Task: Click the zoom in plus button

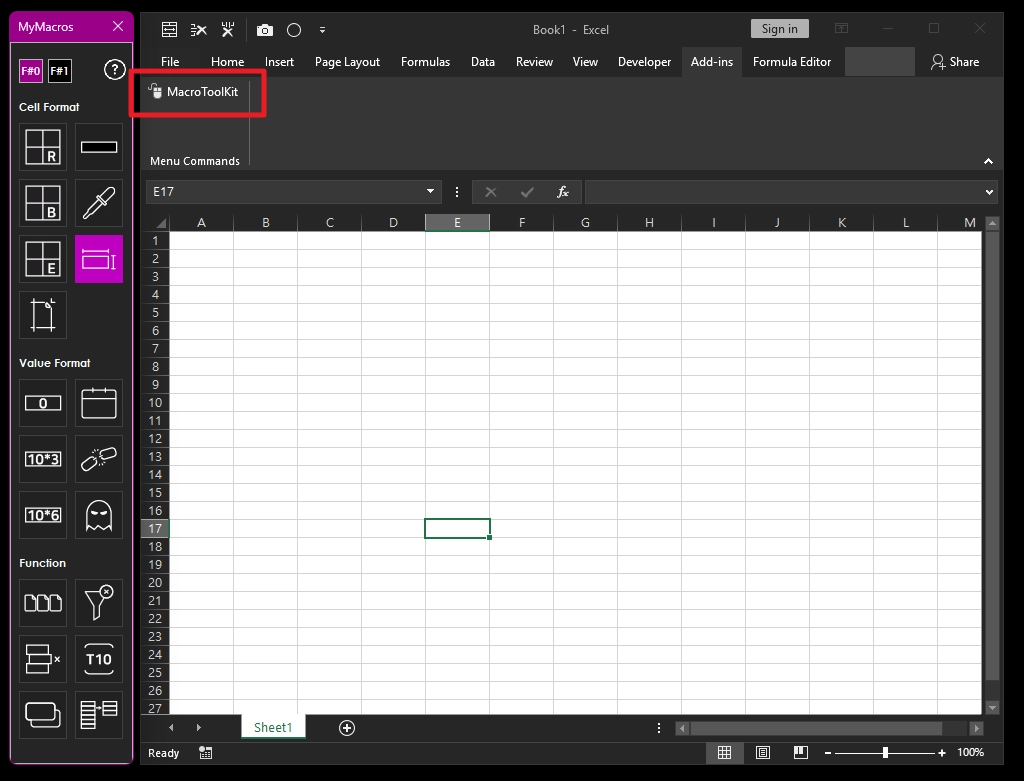Action: pos(942,753)
